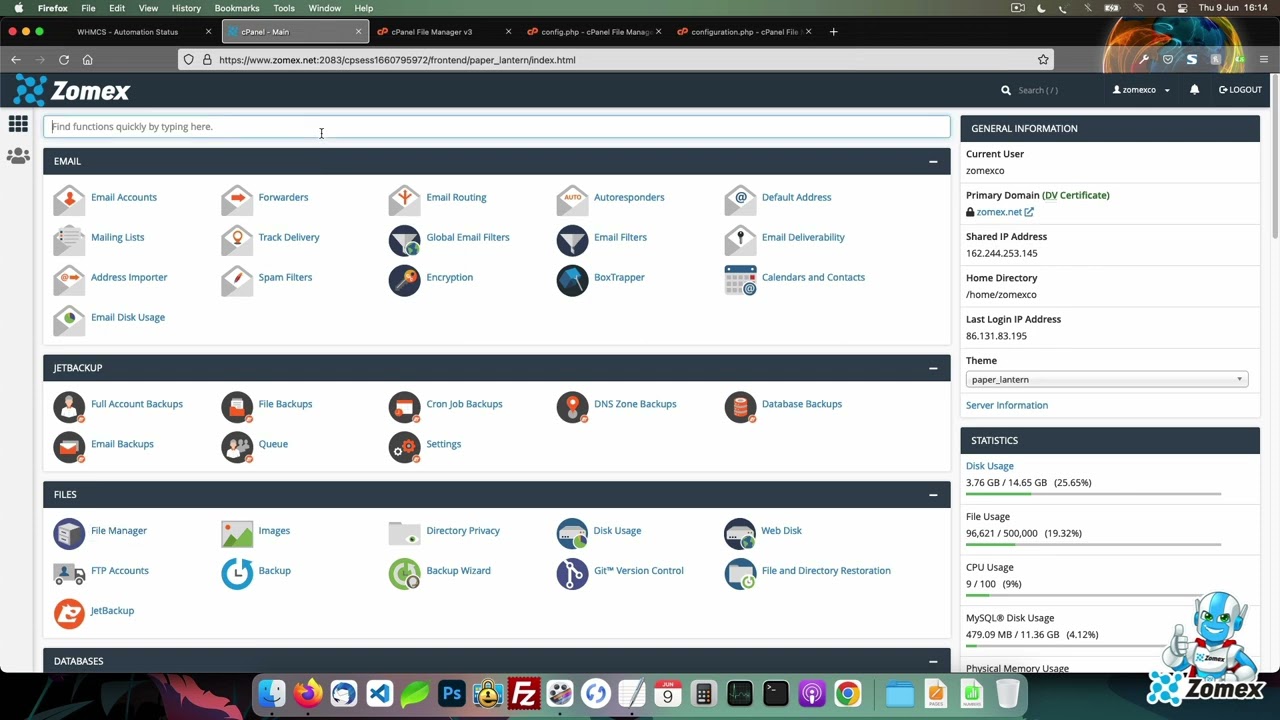Collapse the Email section
The height and width of the screenshot is (720, 1280).
933,161
